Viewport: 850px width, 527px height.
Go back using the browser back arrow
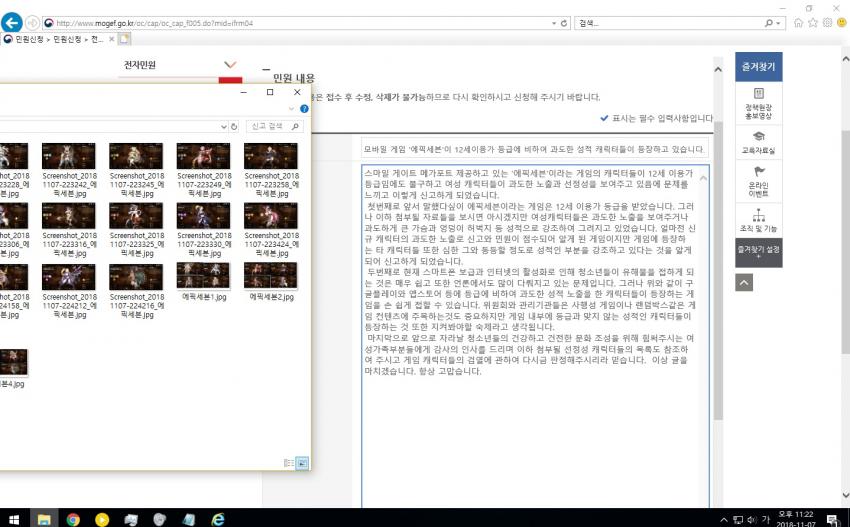(12, 23)
